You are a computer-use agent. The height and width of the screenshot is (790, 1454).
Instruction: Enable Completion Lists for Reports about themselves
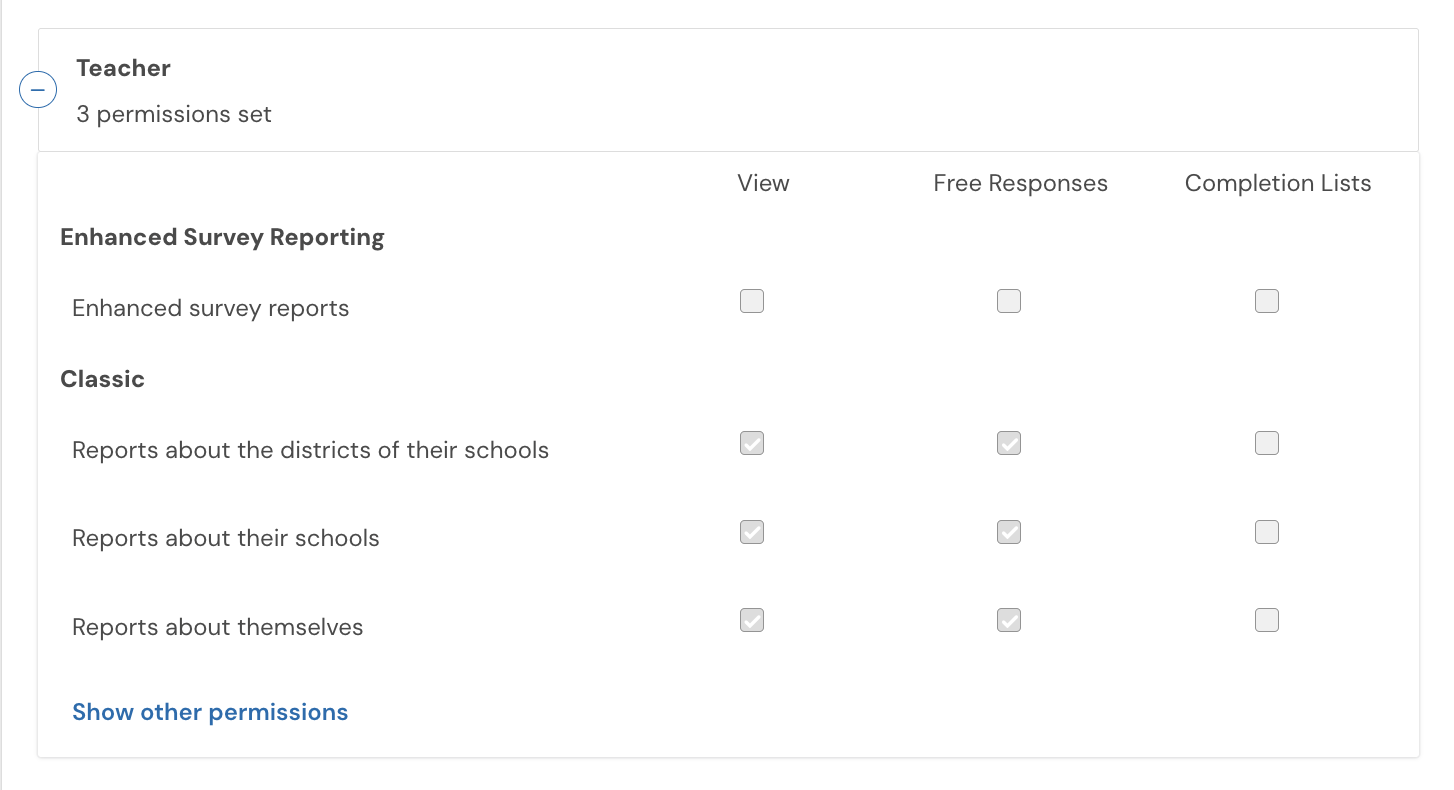tap(1267, 620)
